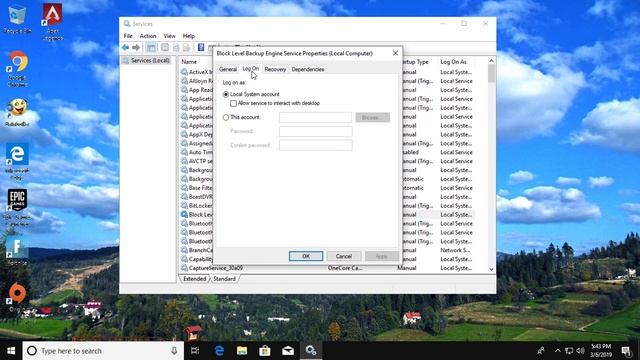This screenshot has height=360, width=640.
Task: Open the Windows Start menu
Action: tap(11, 351)
